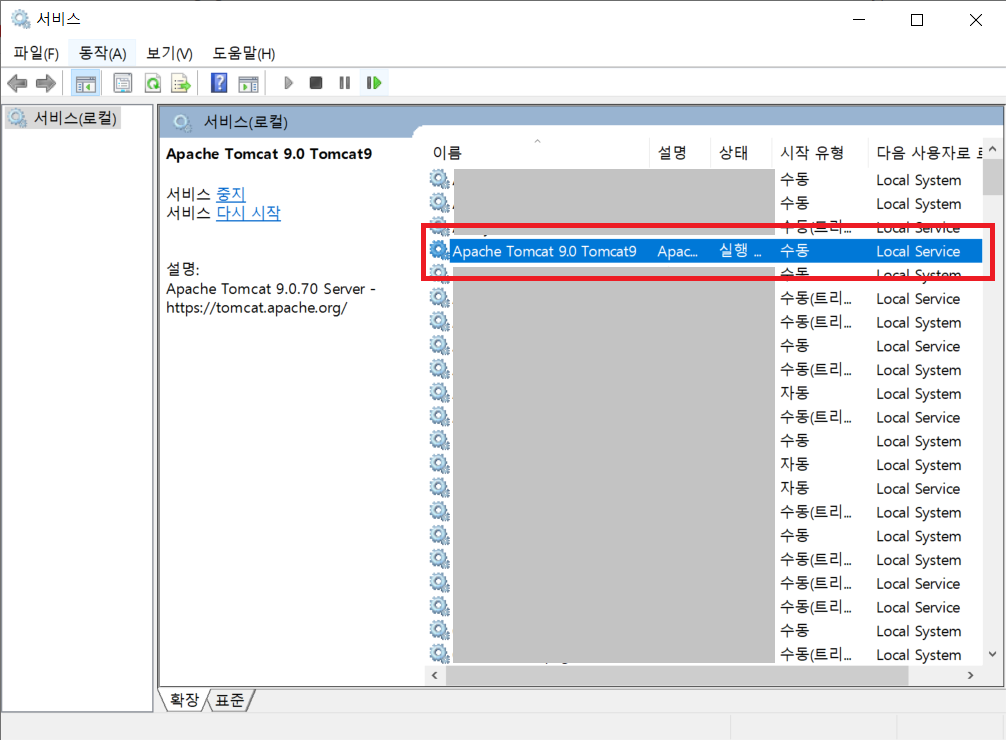
Task: Click the left arrow of horizontal scrollbar
Action: pyautogui.click(x=435, y=675)
